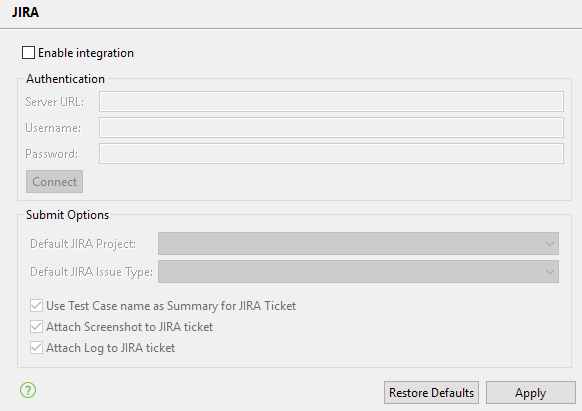The width and height of the screenshot is (582, 411).
Task: Enable the JIRA integration checkbox
Action: click(29, 53)
